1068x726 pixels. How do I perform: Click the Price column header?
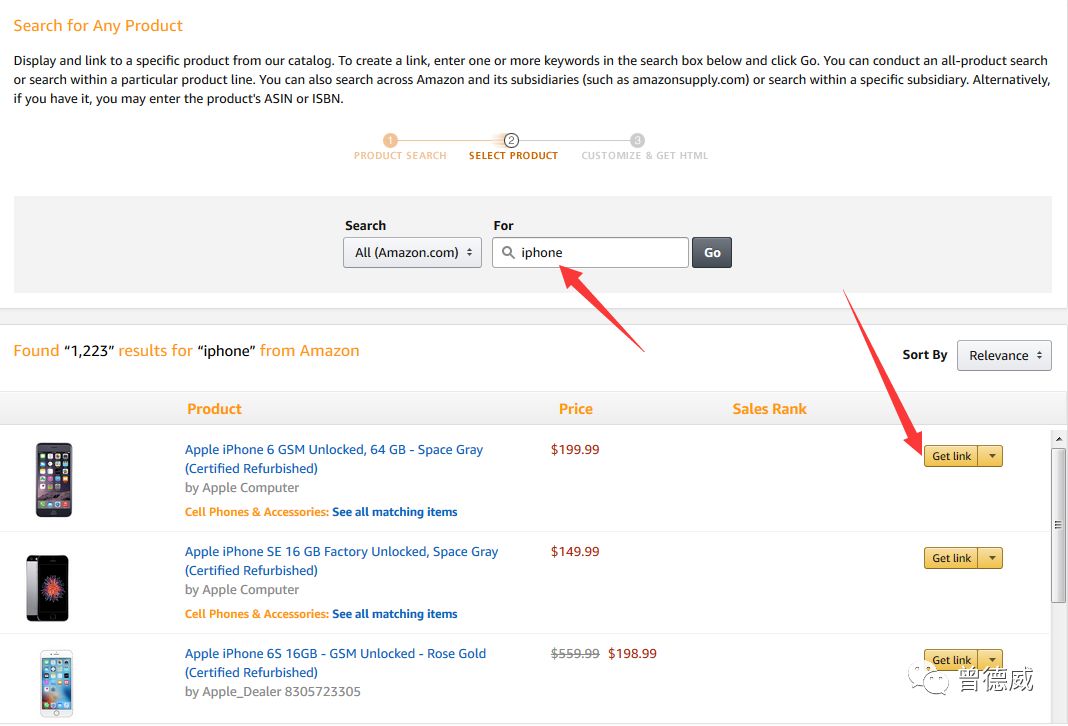(x=576, y=409)
